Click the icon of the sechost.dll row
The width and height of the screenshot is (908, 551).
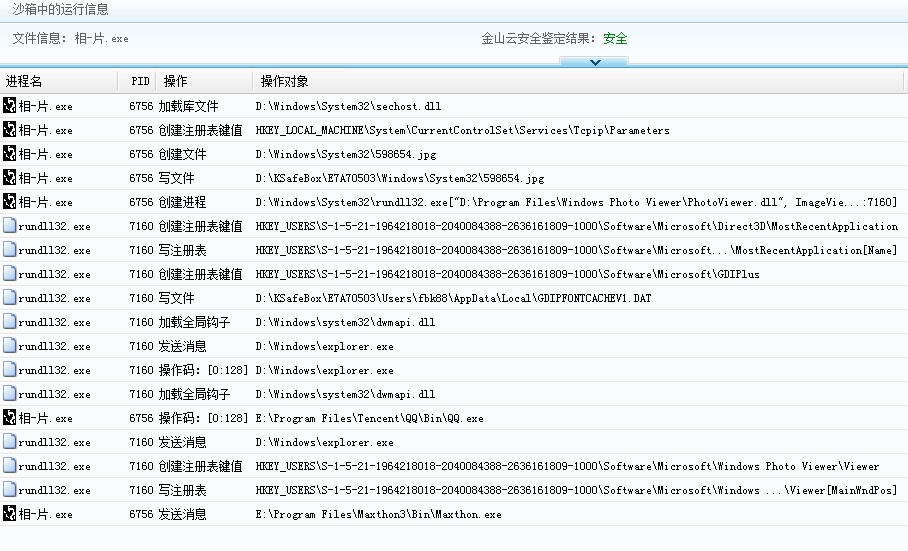click(9, 105)
